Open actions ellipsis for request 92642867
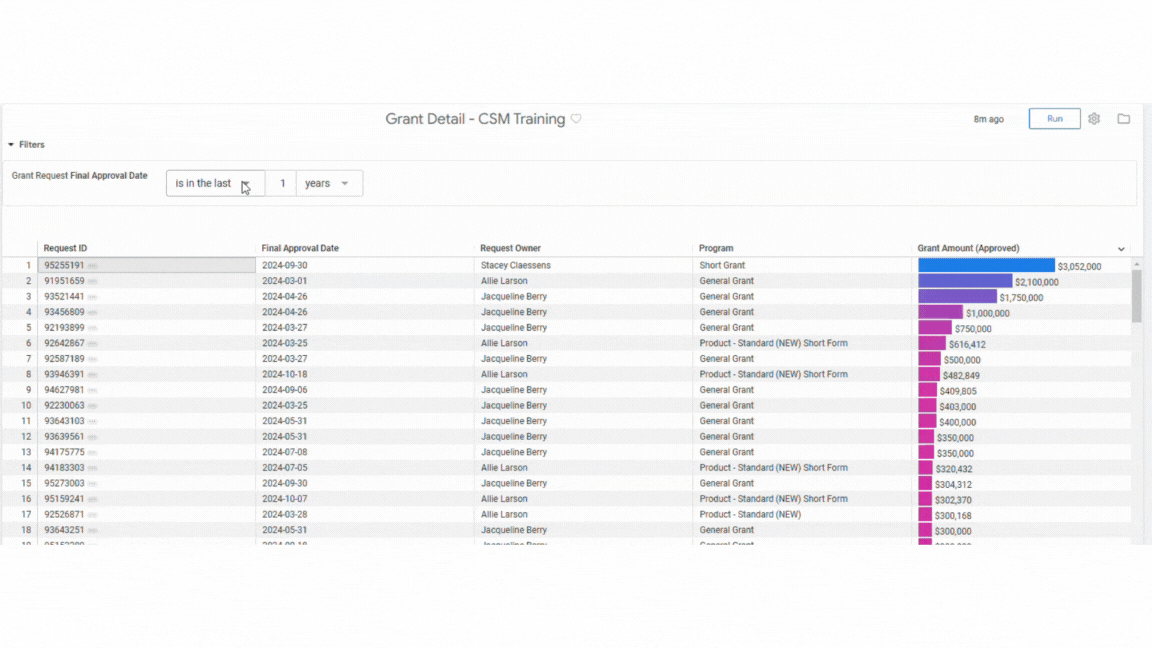Screen dimensions: 1152x648 [93, 344]
